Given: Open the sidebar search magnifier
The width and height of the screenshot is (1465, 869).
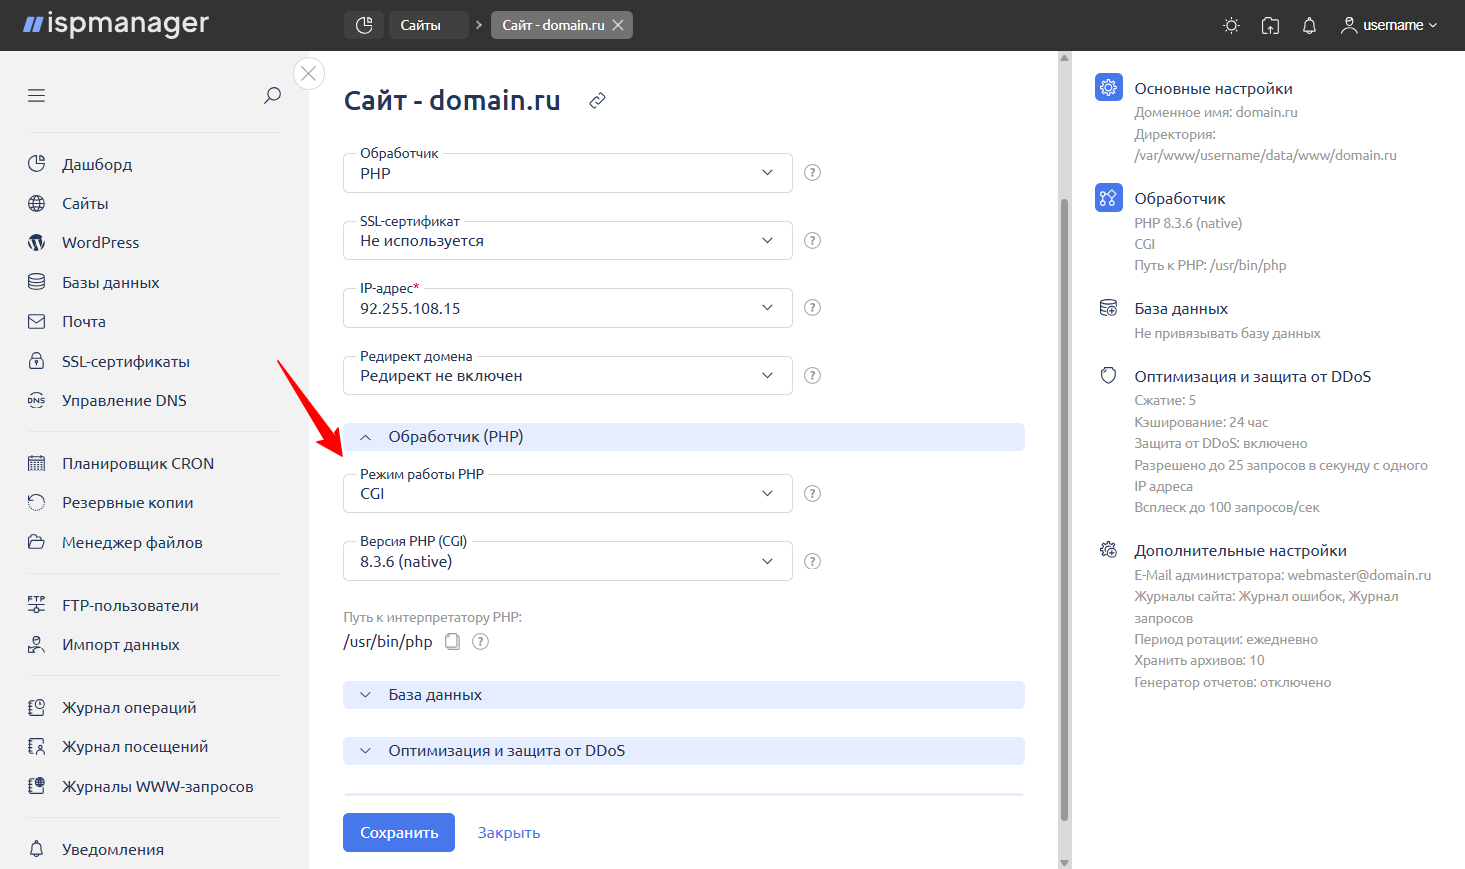Looking at the screenshot, I should point(272,95).
